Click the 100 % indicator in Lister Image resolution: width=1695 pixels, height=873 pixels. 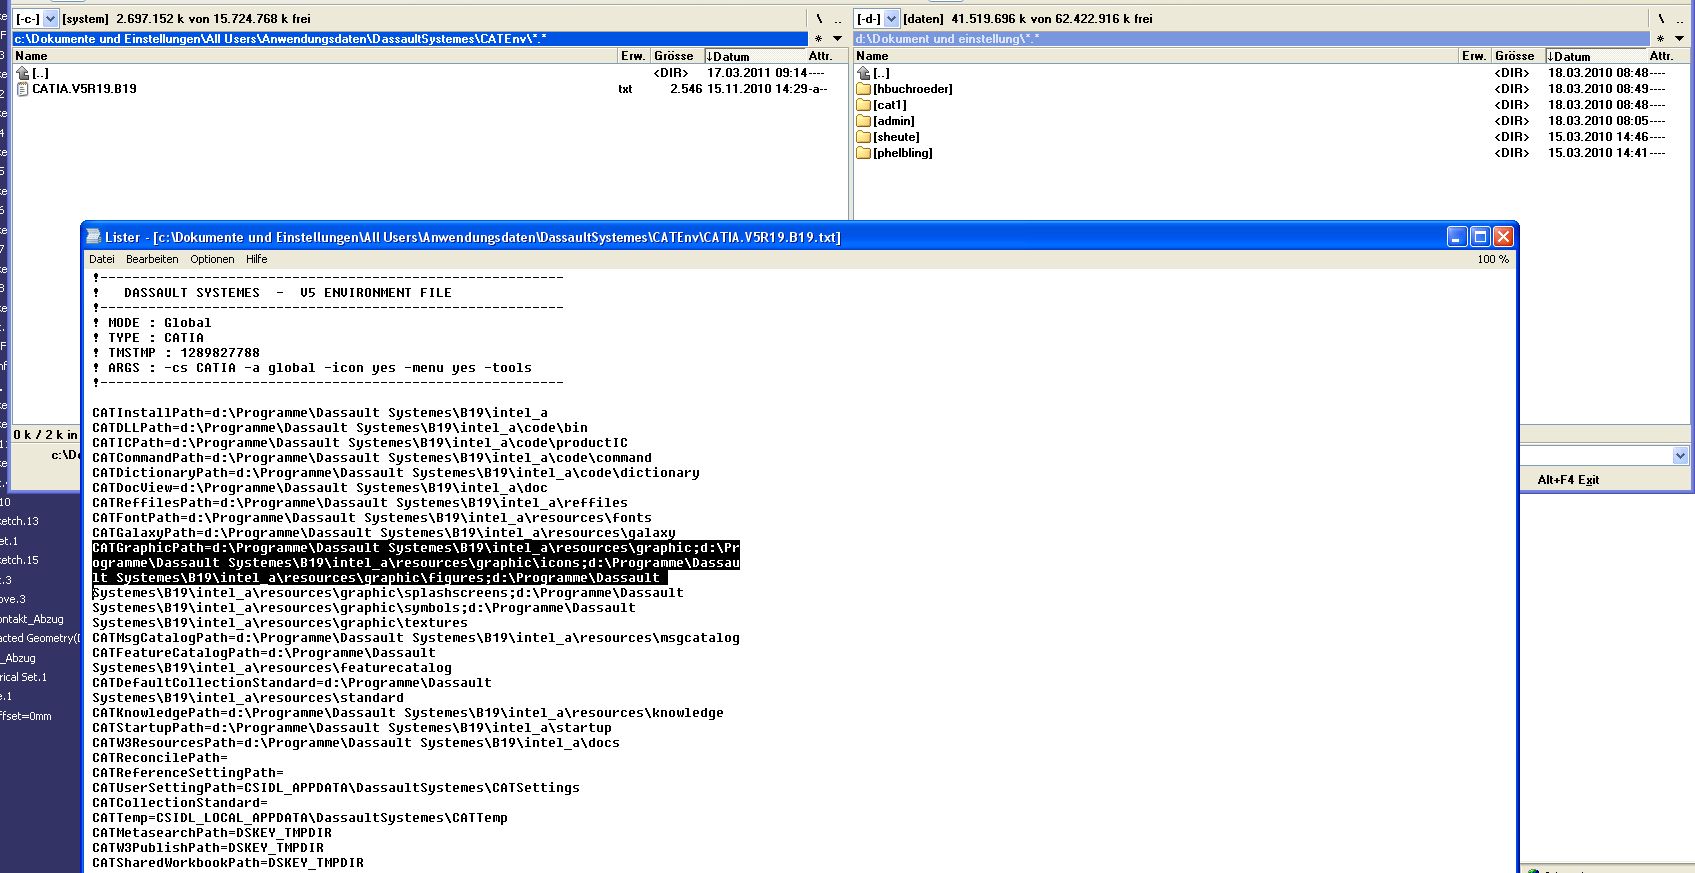tap(1493, 259)
